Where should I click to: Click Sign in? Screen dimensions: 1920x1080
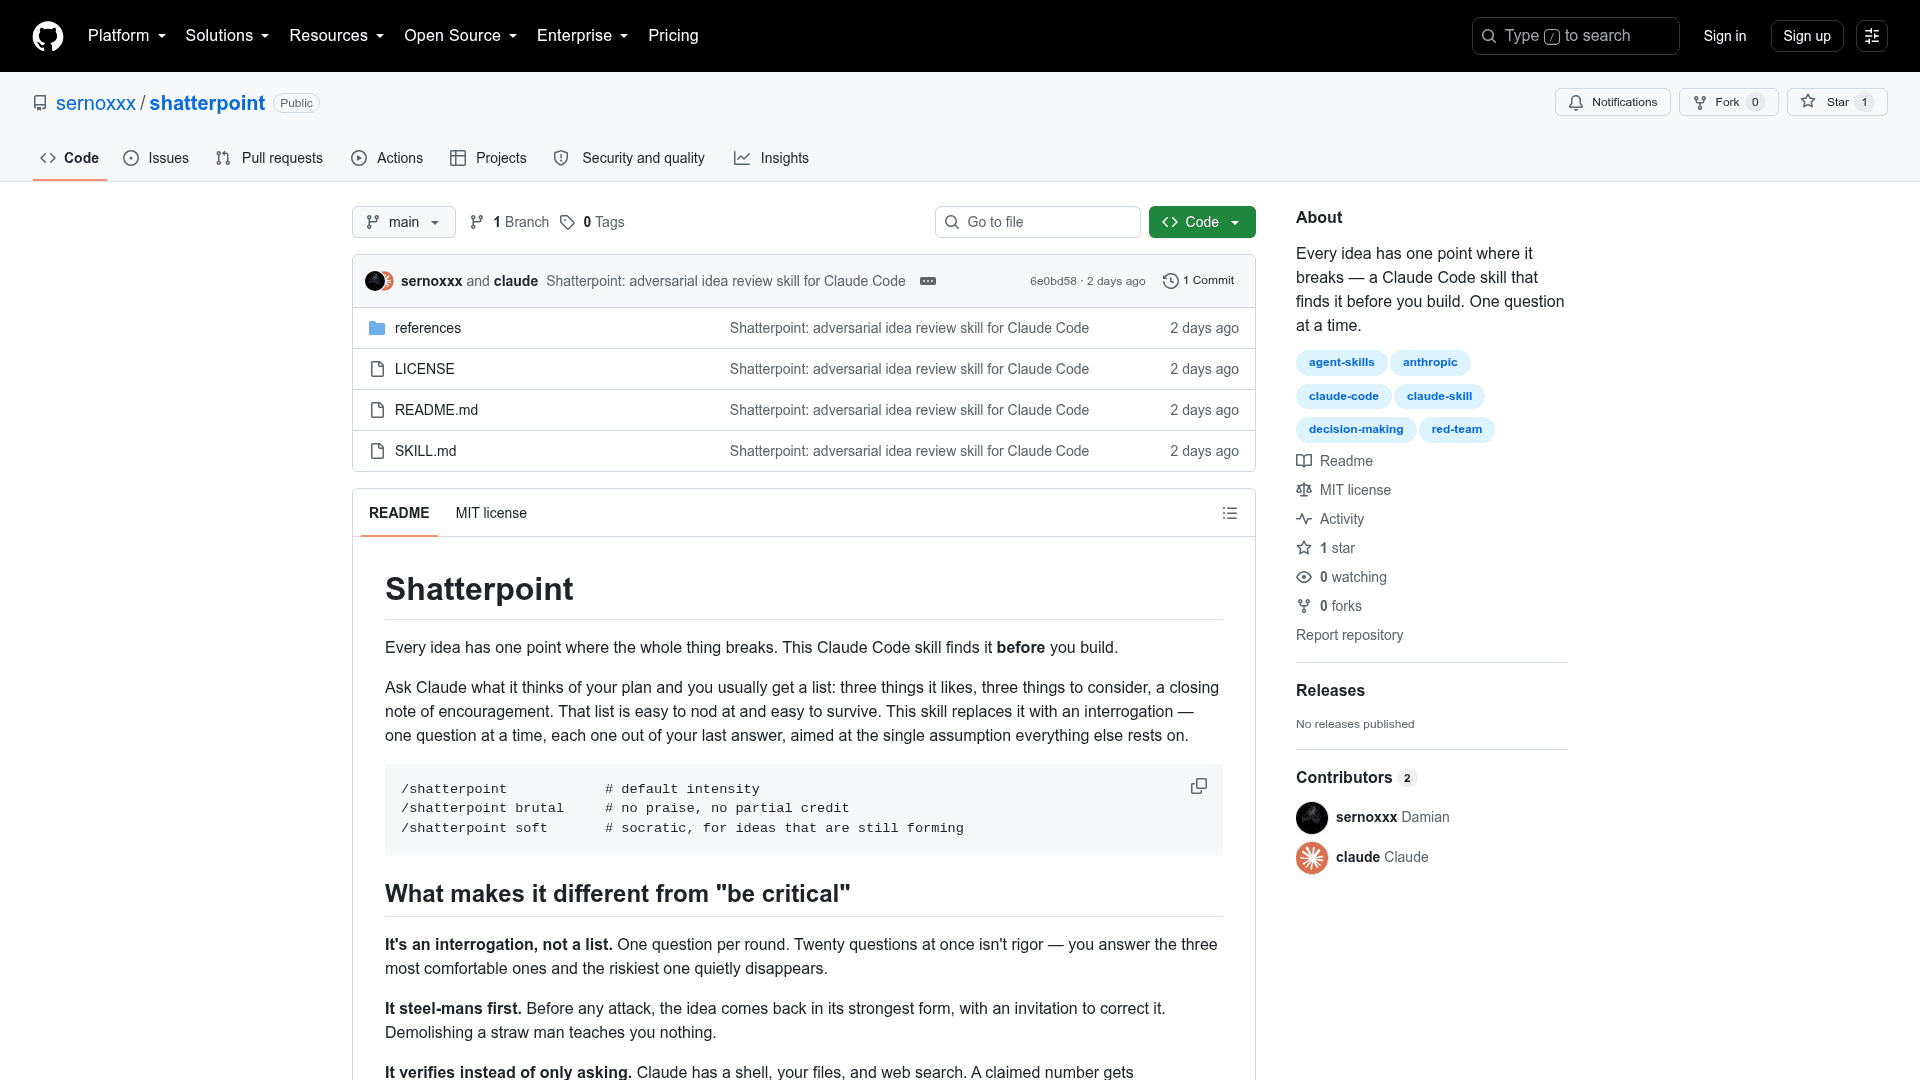point(1725,36)
